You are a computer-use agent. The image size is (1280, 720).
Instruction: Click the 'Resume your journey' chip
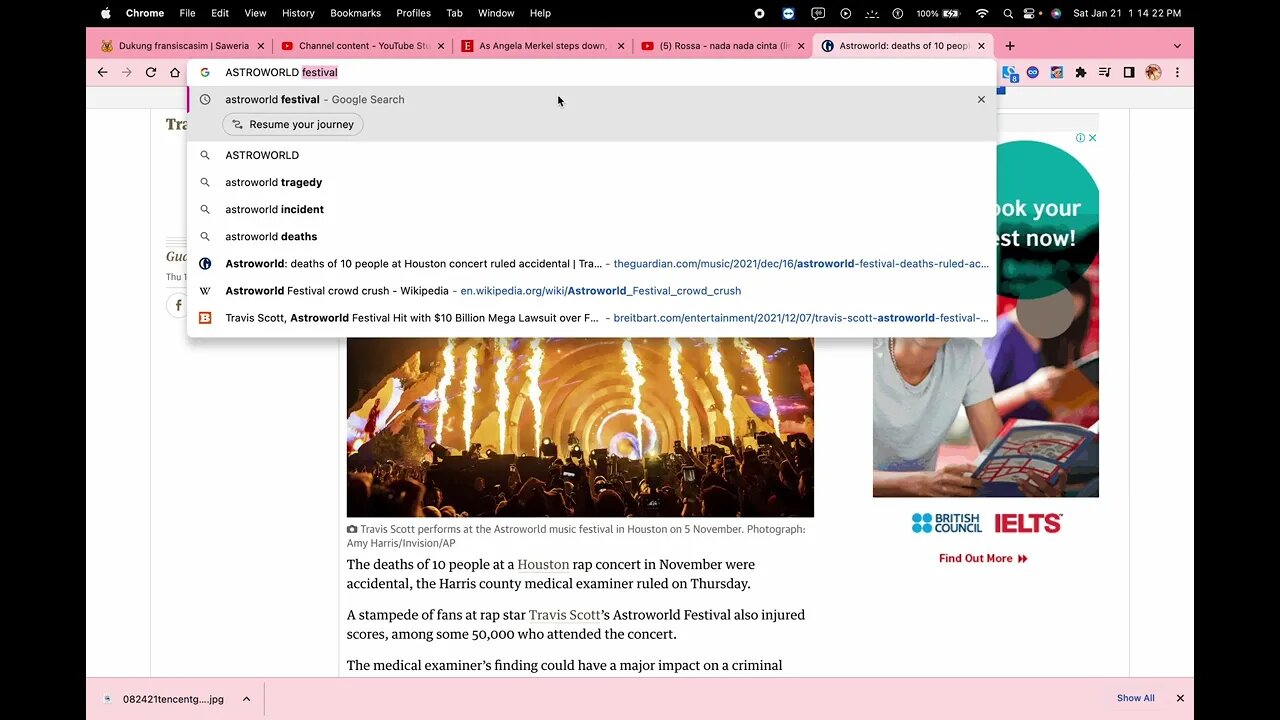pos(293,124)
